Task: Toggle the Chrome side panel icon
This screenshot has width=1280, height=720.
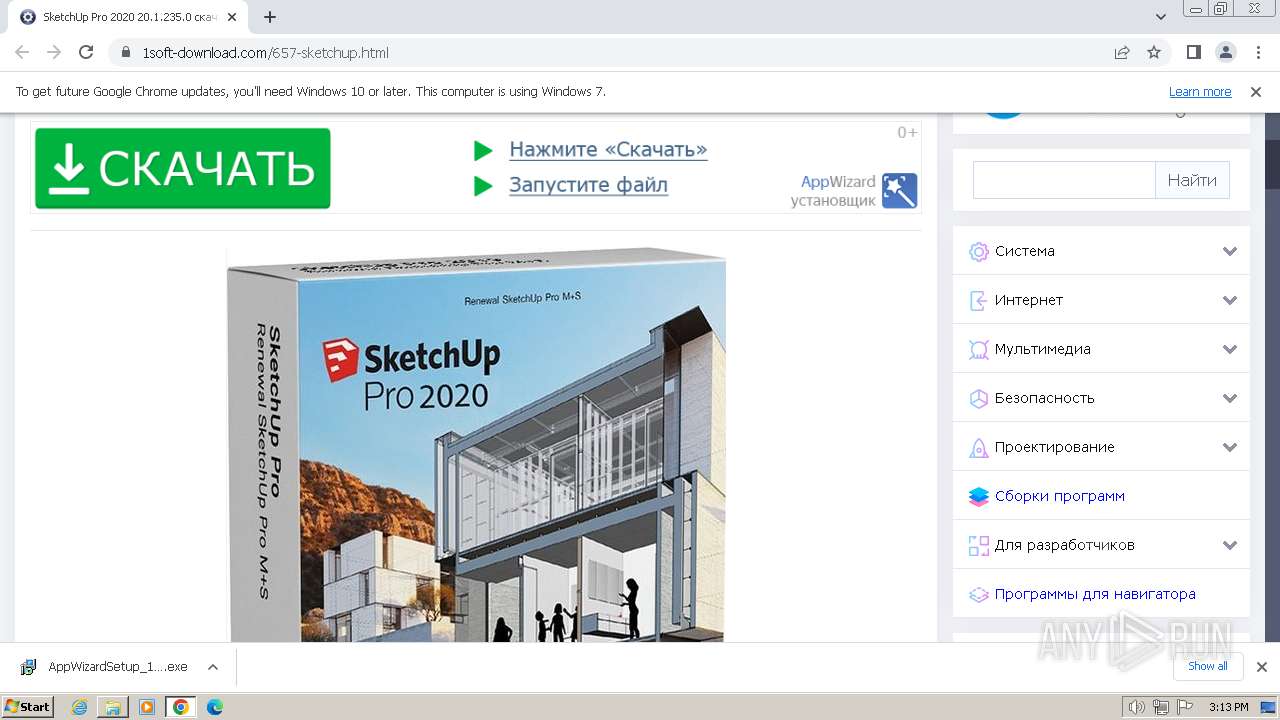Action: pos(1193,53)
